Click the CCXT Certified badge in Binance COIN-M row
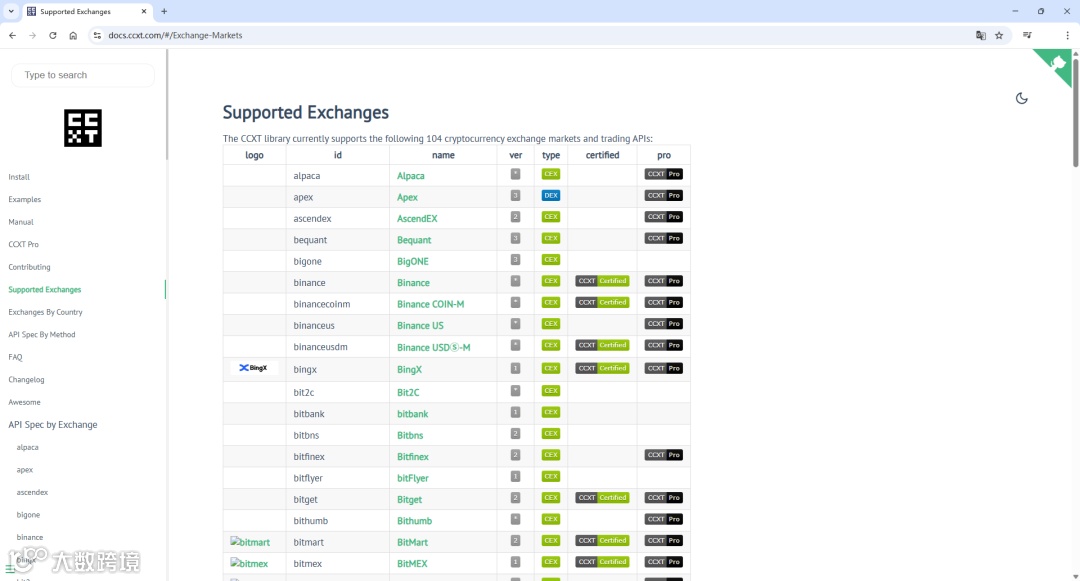 (x=602, y=302)
